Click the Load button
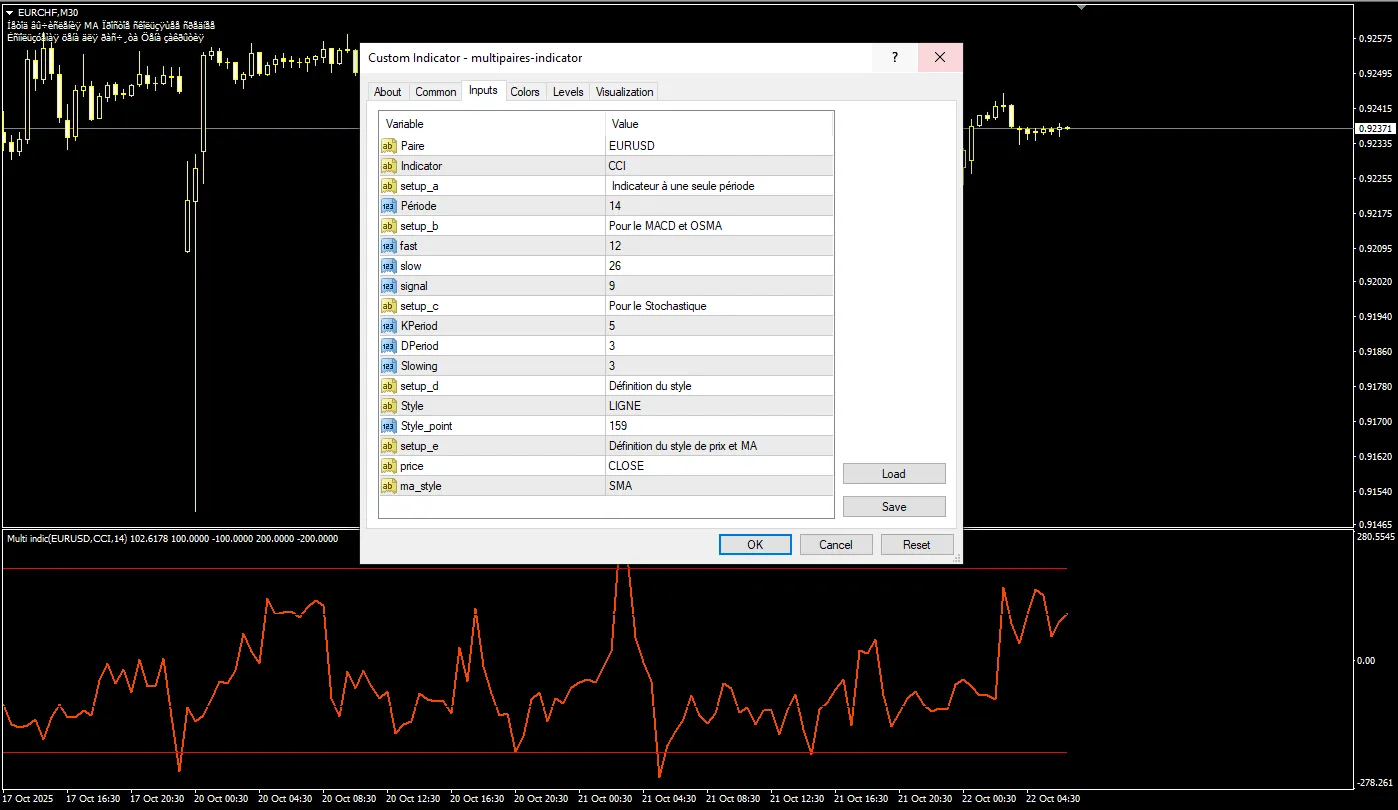This screenshot has height=810, width=1398. pyautogui.click(x=893, y=474)
